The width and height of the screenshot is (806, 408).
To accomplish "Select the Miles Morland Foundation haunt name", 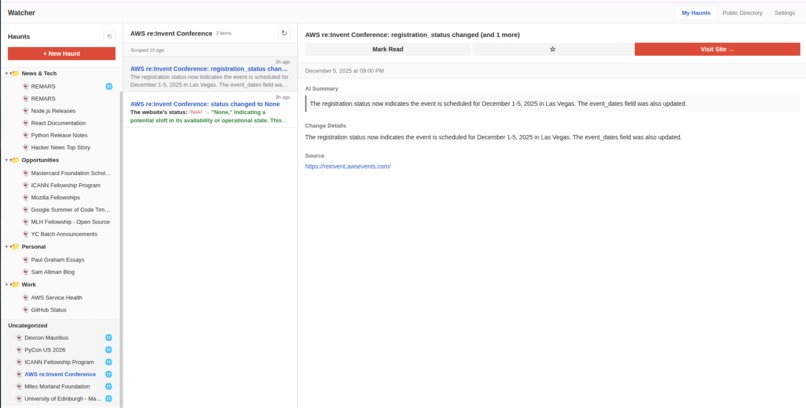I will click(57, 386).
